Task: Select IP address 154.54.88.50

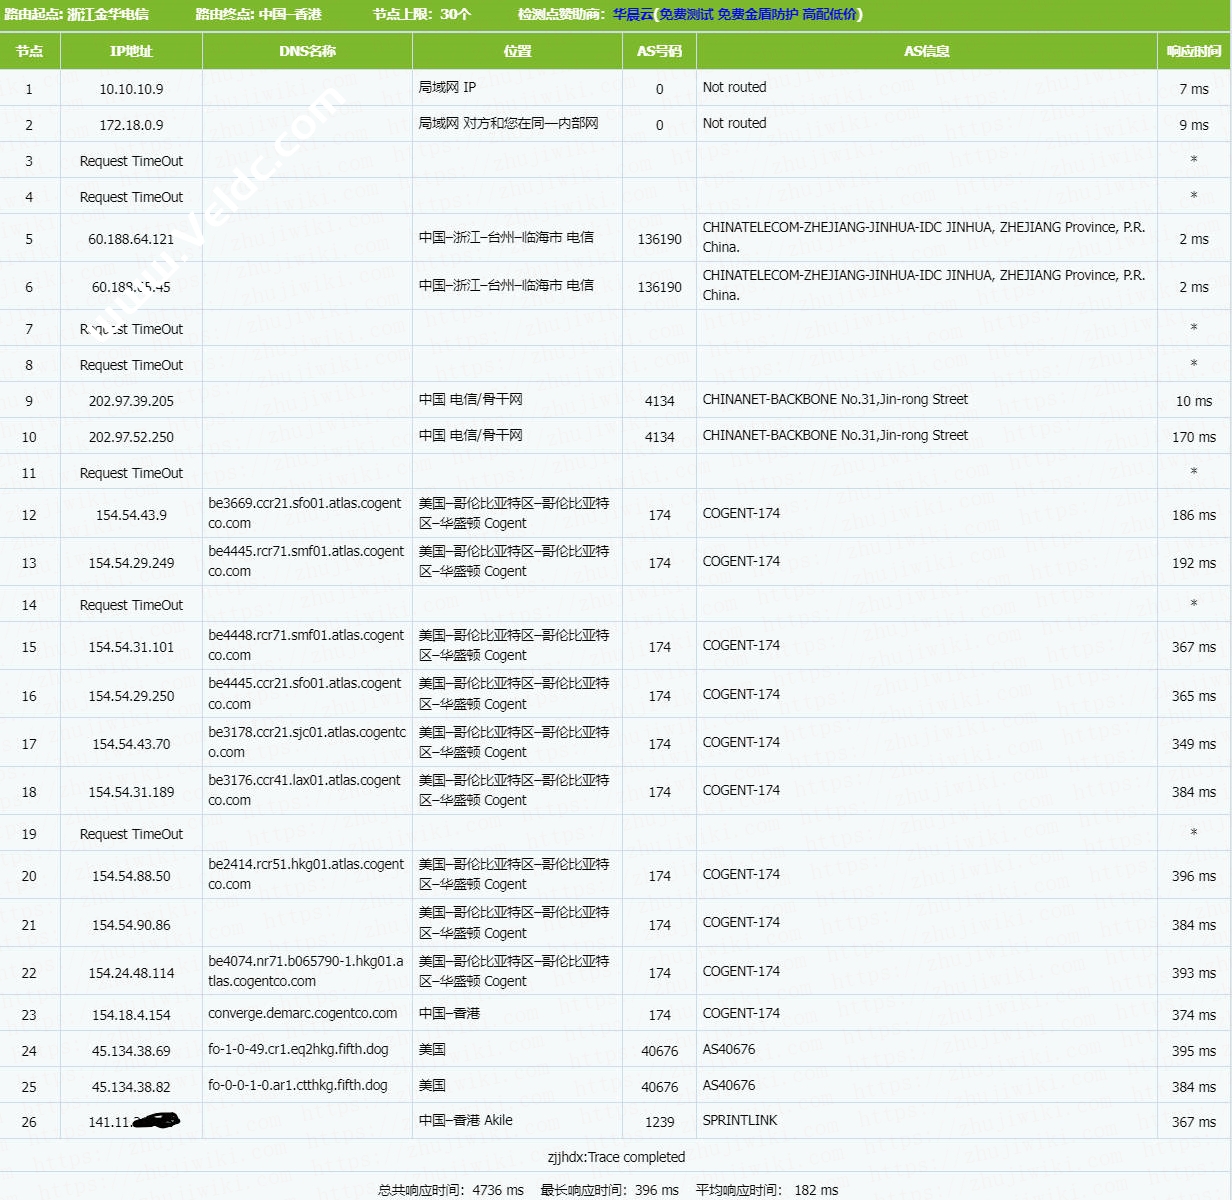Action: pos(131,876)
